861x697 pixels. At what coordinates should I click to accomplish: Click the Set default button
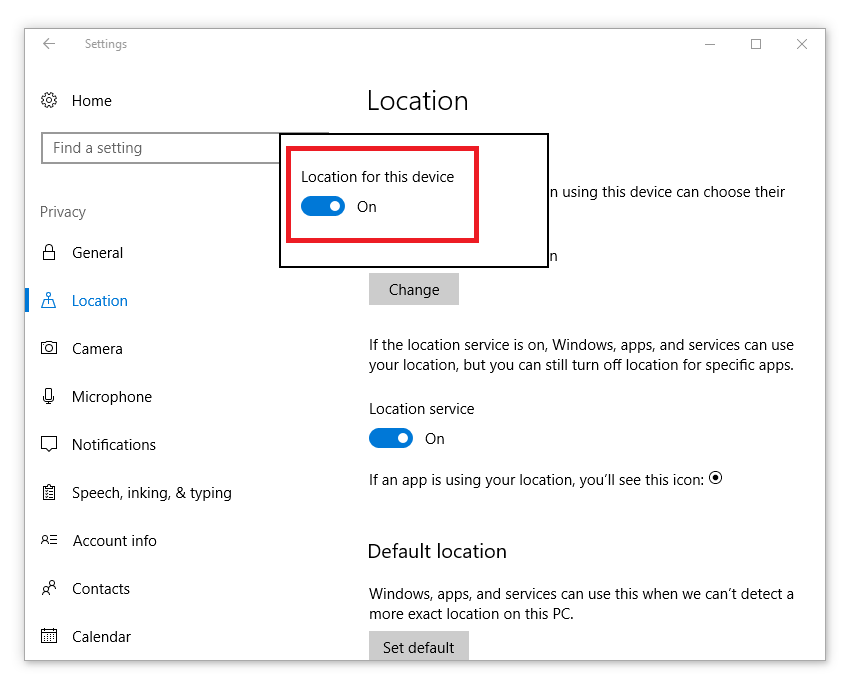419,646
